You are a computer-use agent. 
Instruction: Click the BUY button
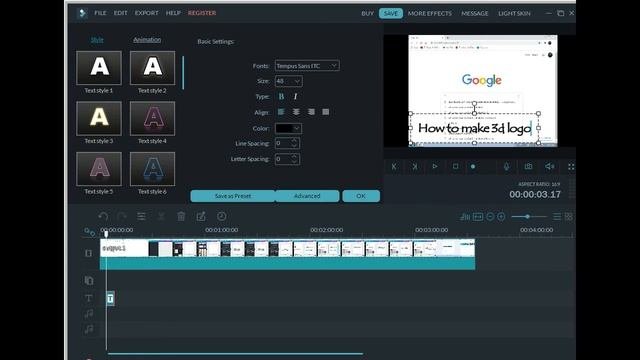pyautogui.click(x=367, y=13)
